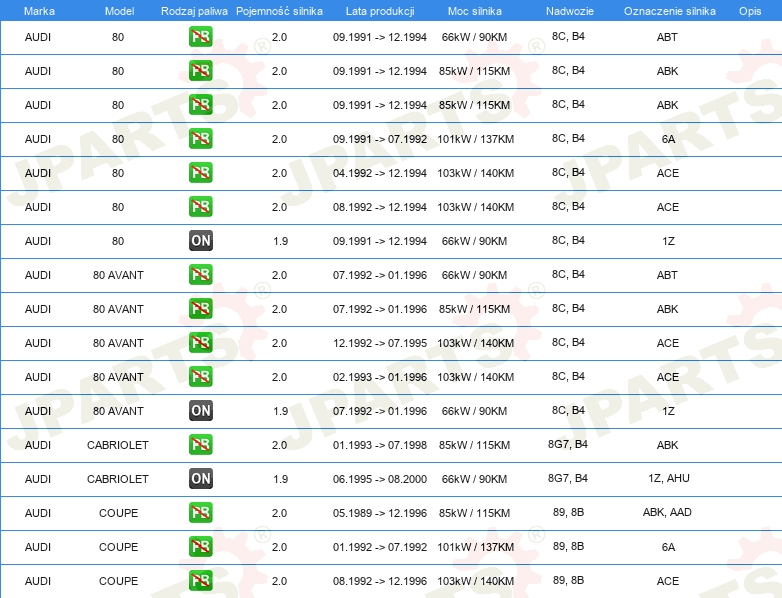Select engine code ABK, AAD

(x=667, y=512)
